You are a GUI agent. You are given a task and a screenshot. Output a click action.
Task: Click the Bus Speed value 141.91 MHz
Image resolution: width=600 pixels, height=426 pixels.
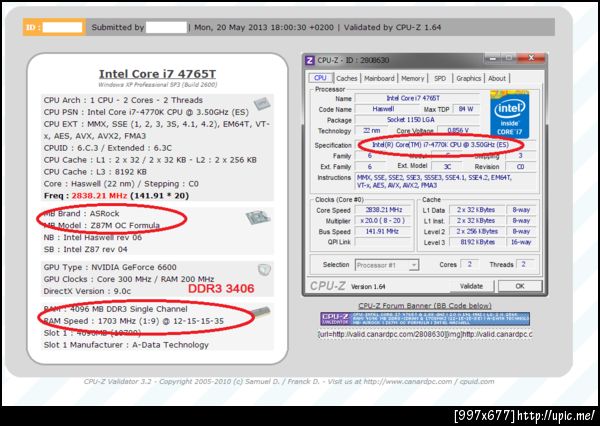pyautogui.click(x=383, y=231)
